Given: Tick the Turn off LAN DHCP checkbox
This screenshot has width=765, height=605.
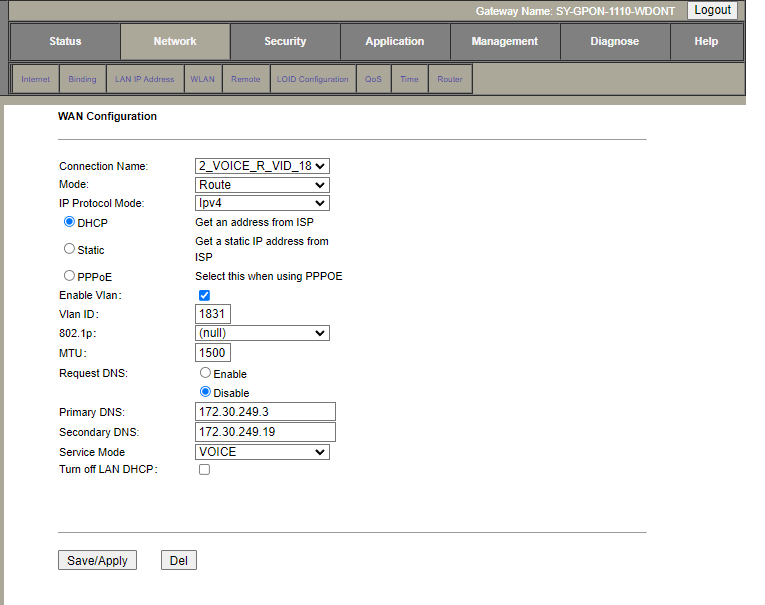Looking at the screenshot, I should tap(204, 469).
